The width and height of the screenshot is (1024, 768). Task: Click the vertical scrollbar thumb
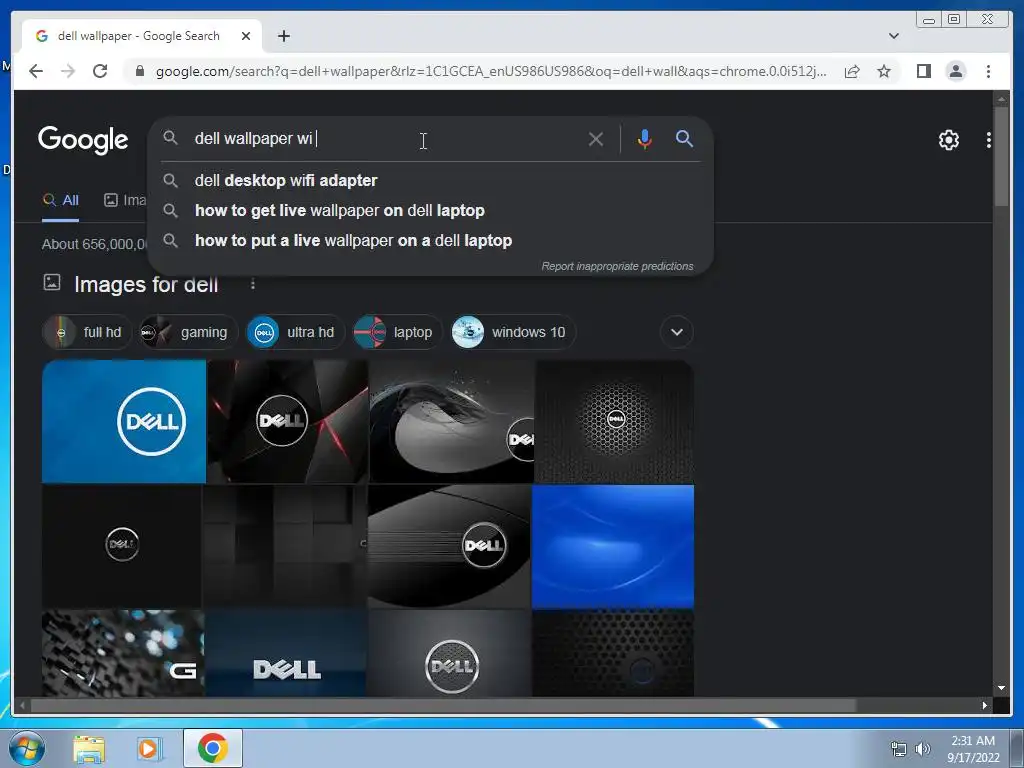(x=1001, y=157)
